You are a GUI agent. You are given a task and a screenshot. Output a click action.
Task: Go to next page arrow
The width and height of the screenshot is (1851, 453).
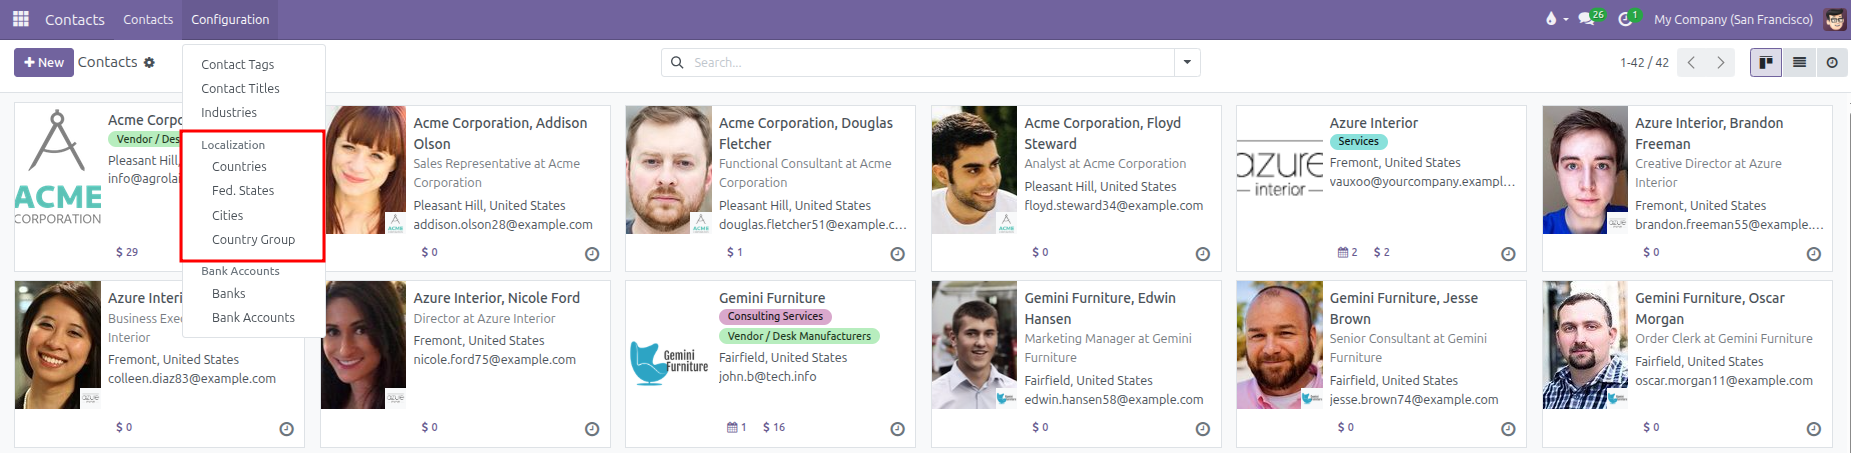pos(1720,62)
